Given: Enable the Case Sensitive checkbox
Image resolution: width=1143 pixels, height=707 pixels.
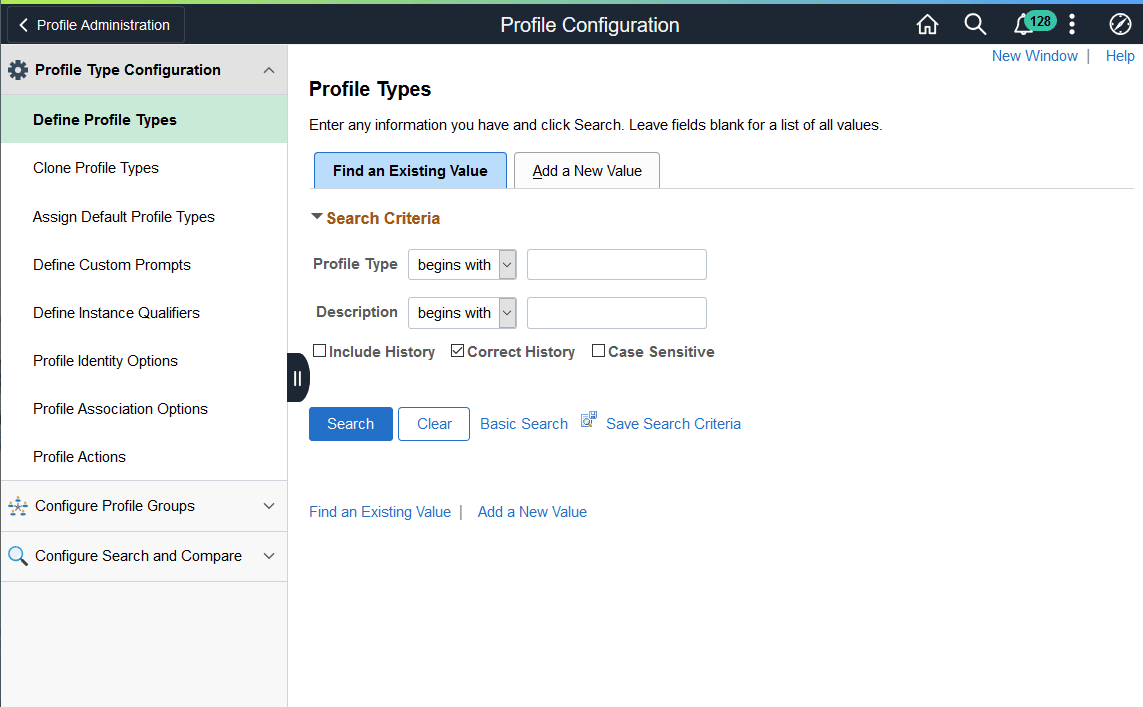Looking at the screenshot, I should (x=598, y=351).
